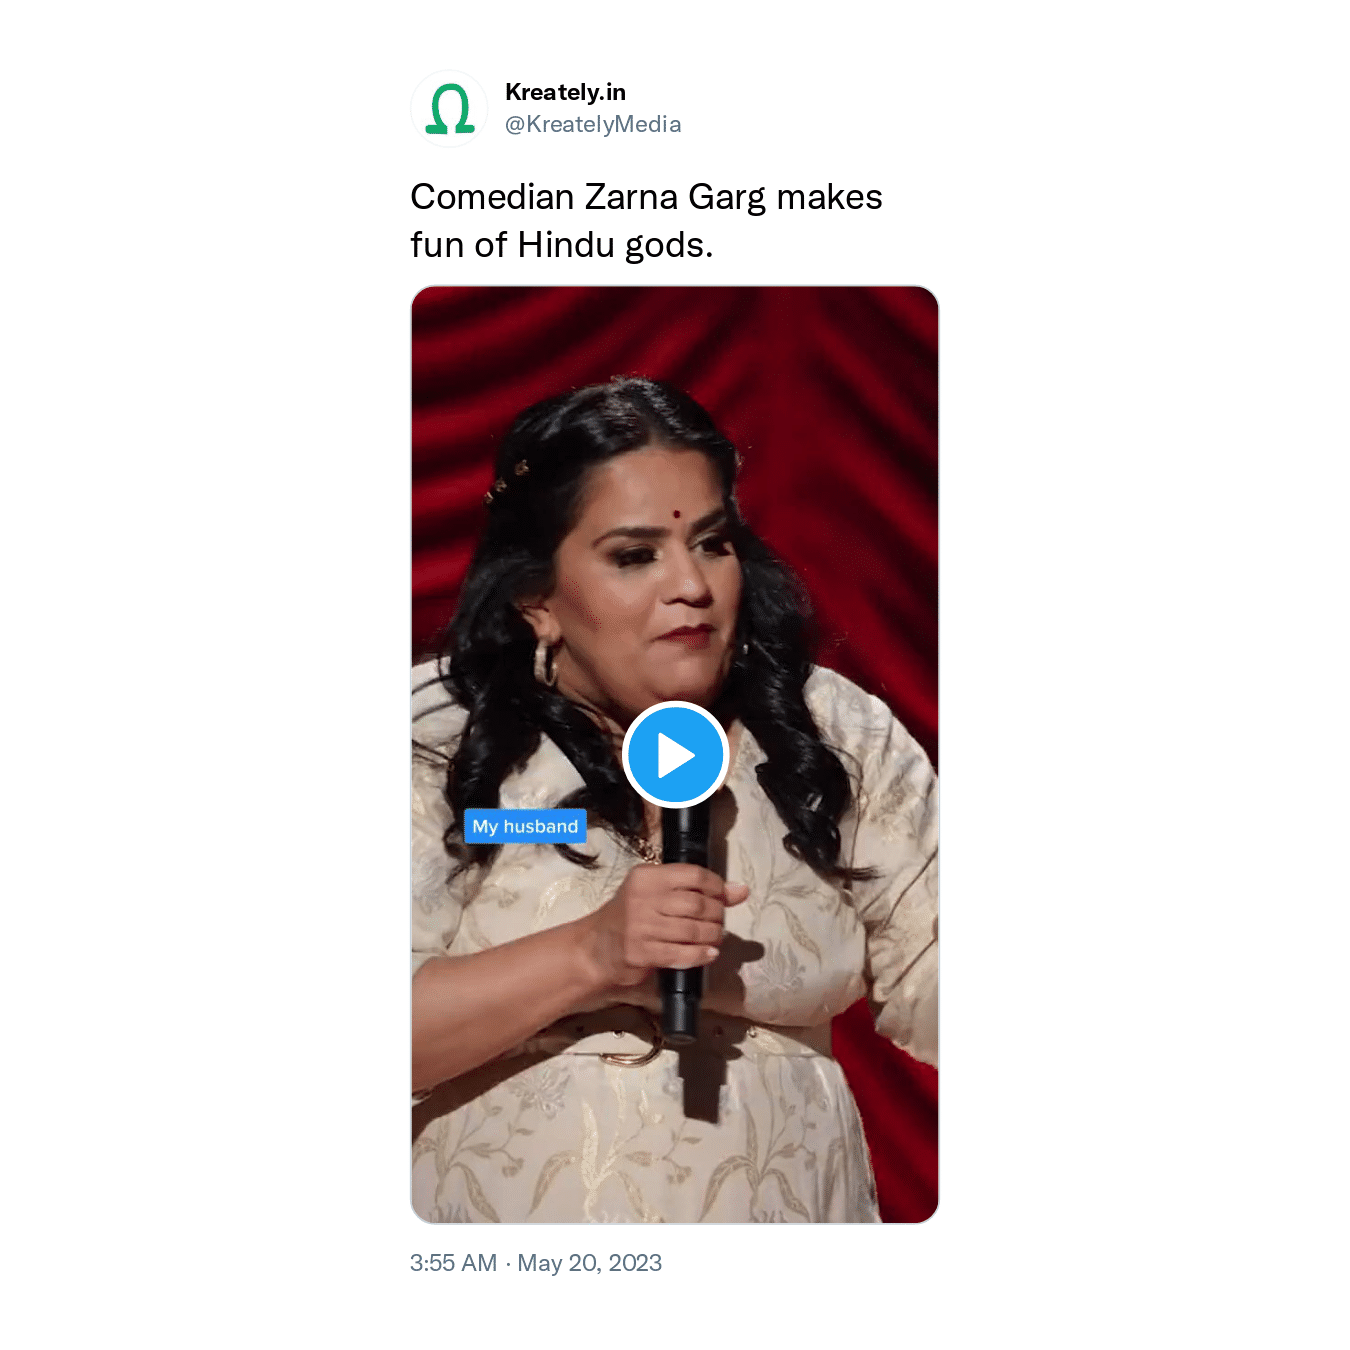The image size is (1350, 1350).
Task: Click the red bindi on the comedian's forehead
Action: click(x=677, y=515)
